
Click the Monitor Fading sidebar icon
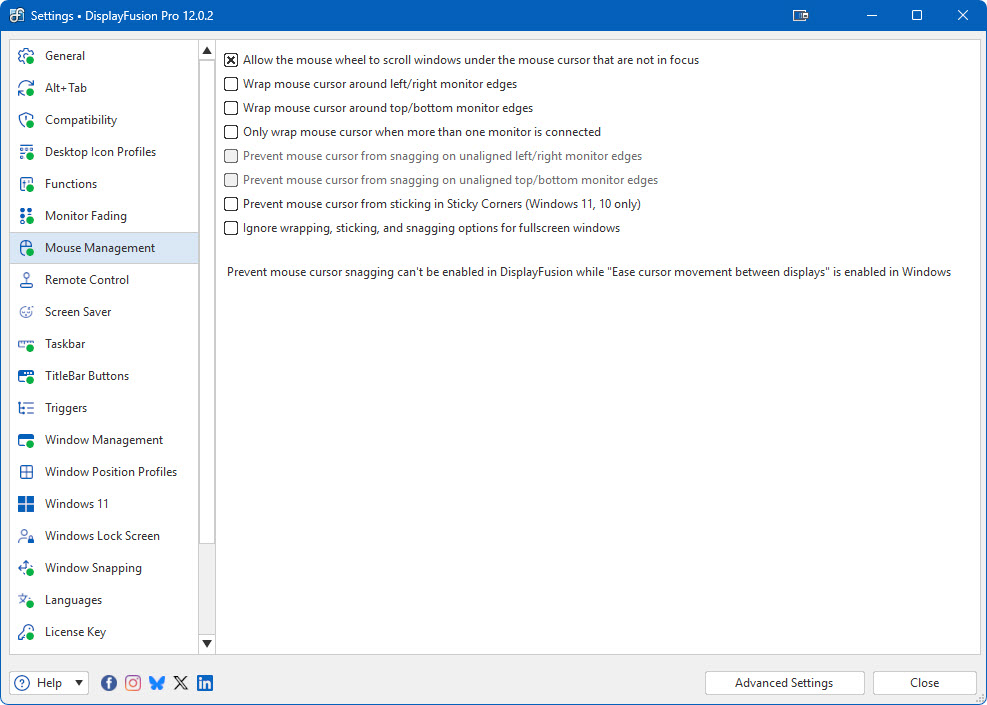click(x=27, y=216)
